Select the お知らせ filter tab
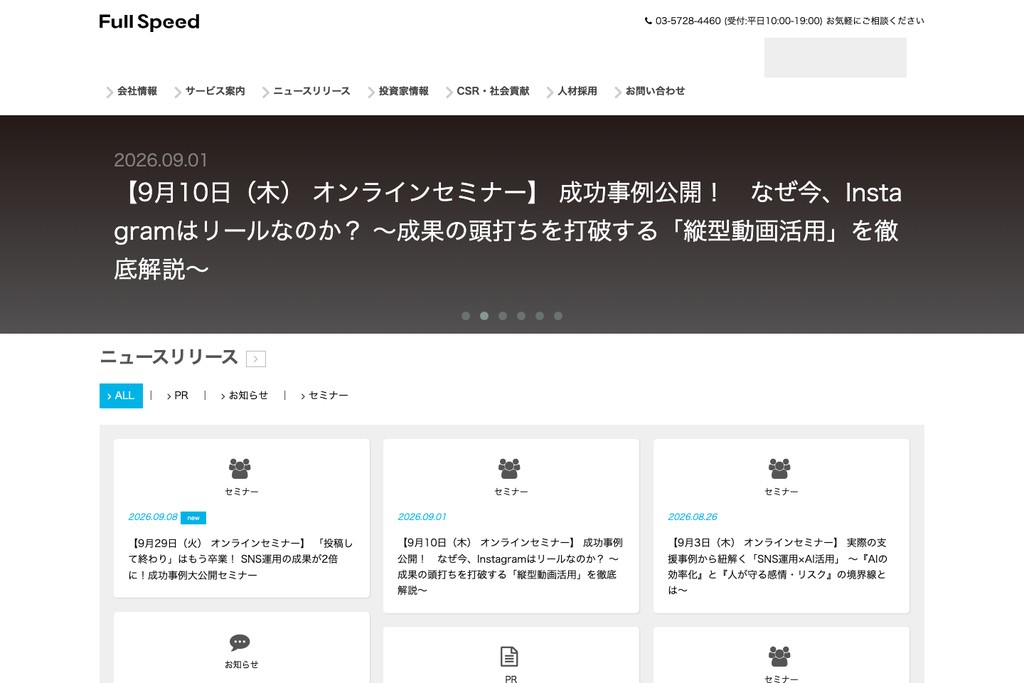The height and width of the screenshot is (683, 1024). 244,396
